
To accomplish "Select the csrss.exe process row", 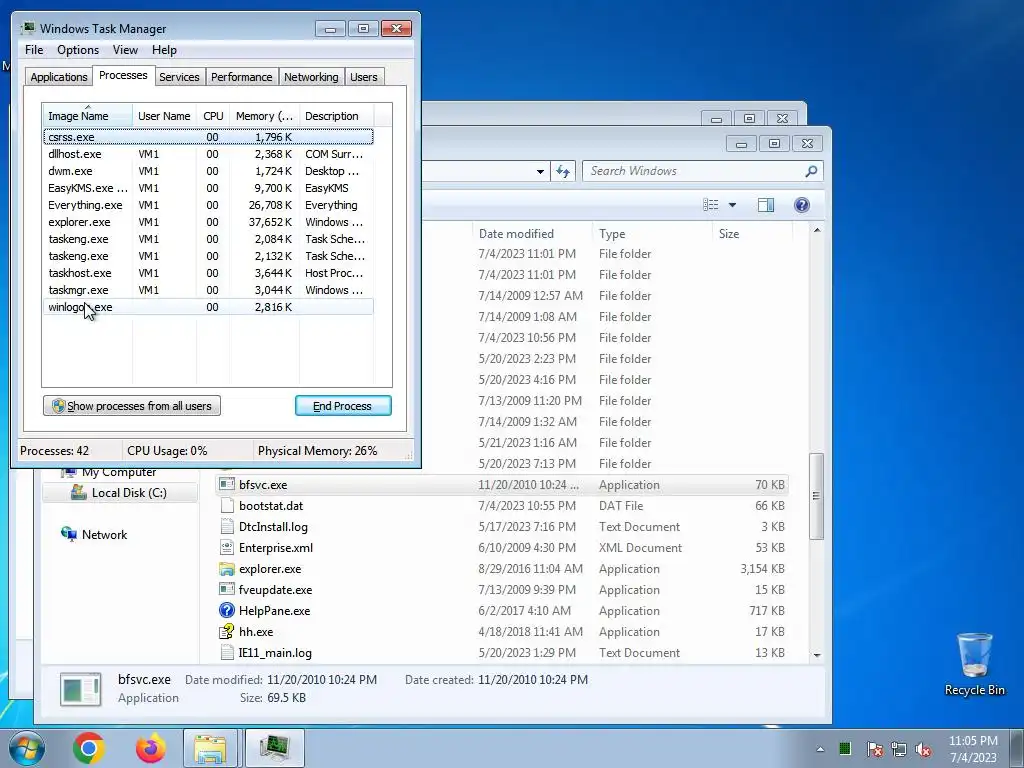I will 208,137.
